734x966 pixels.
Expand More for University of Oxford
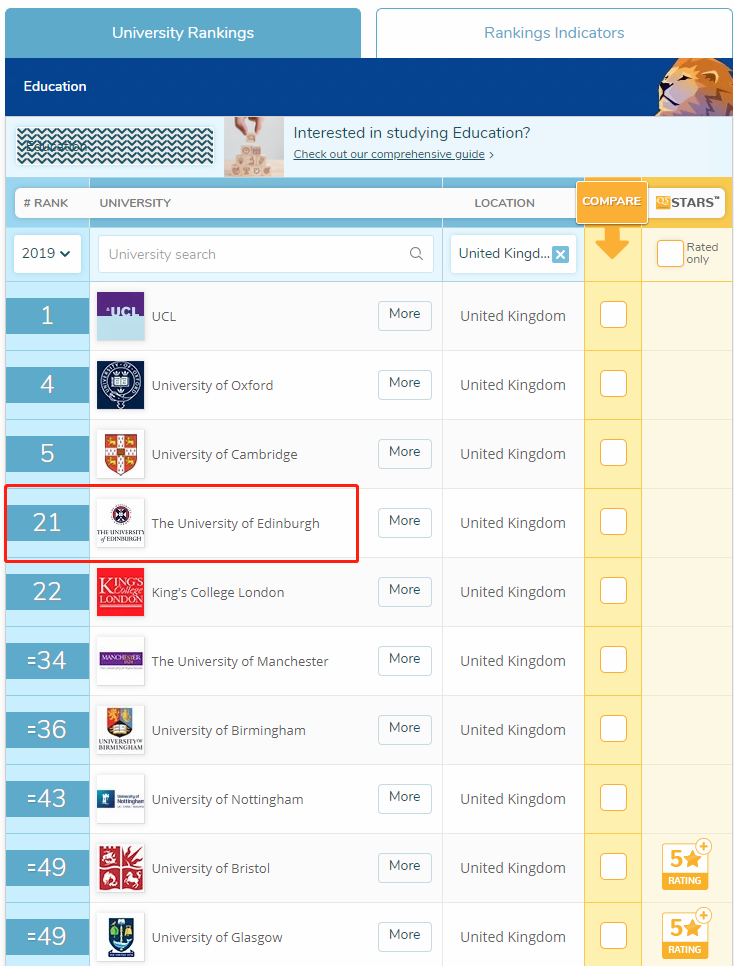click(404, 384)
